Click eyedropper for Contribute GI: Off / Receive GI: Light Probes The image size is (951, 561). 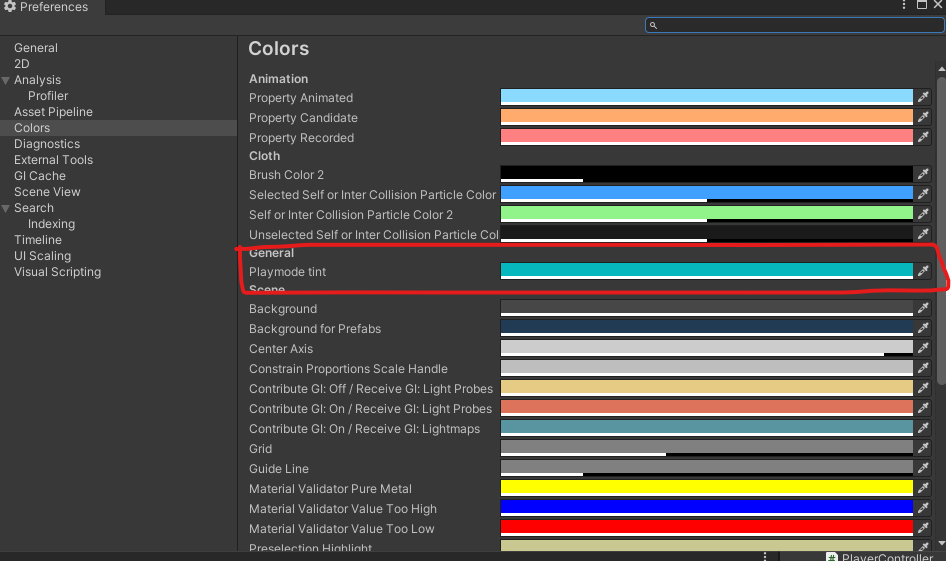coord(923,388)
